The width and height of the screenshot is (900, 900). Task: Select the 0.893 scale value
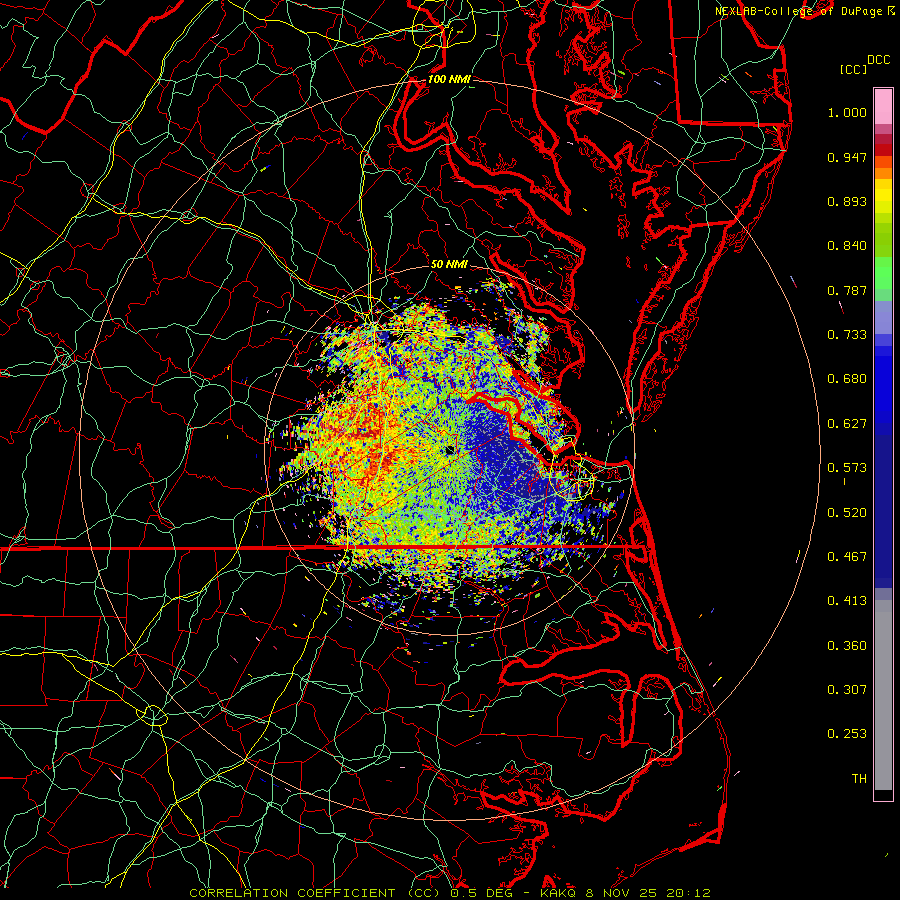(x=847, y=201)
